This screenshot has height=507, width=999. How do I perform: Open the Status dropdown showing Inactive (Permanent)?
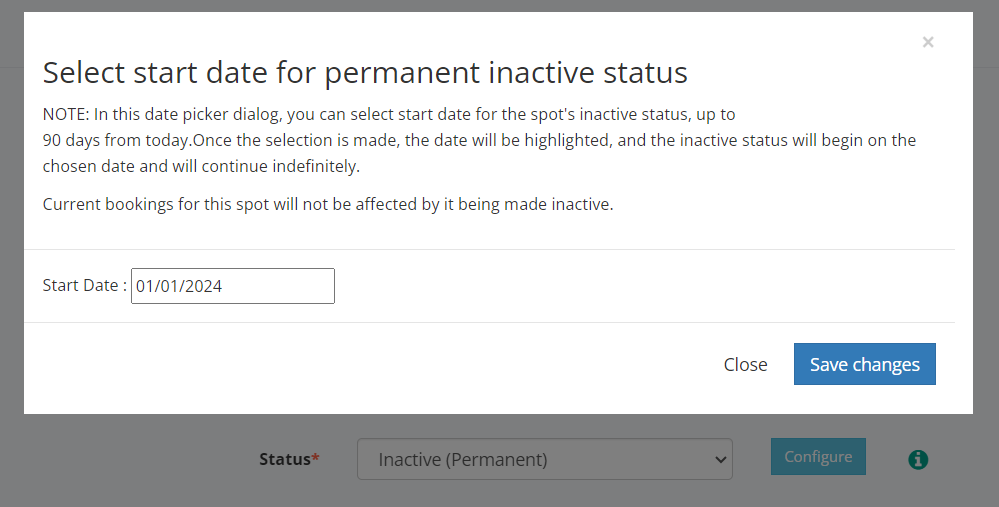click(544, 459)
